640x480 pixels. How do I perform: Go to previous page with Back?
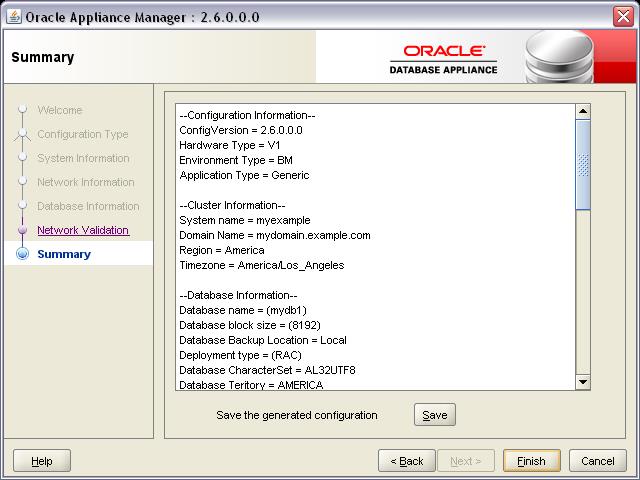(x=407, y=461)
